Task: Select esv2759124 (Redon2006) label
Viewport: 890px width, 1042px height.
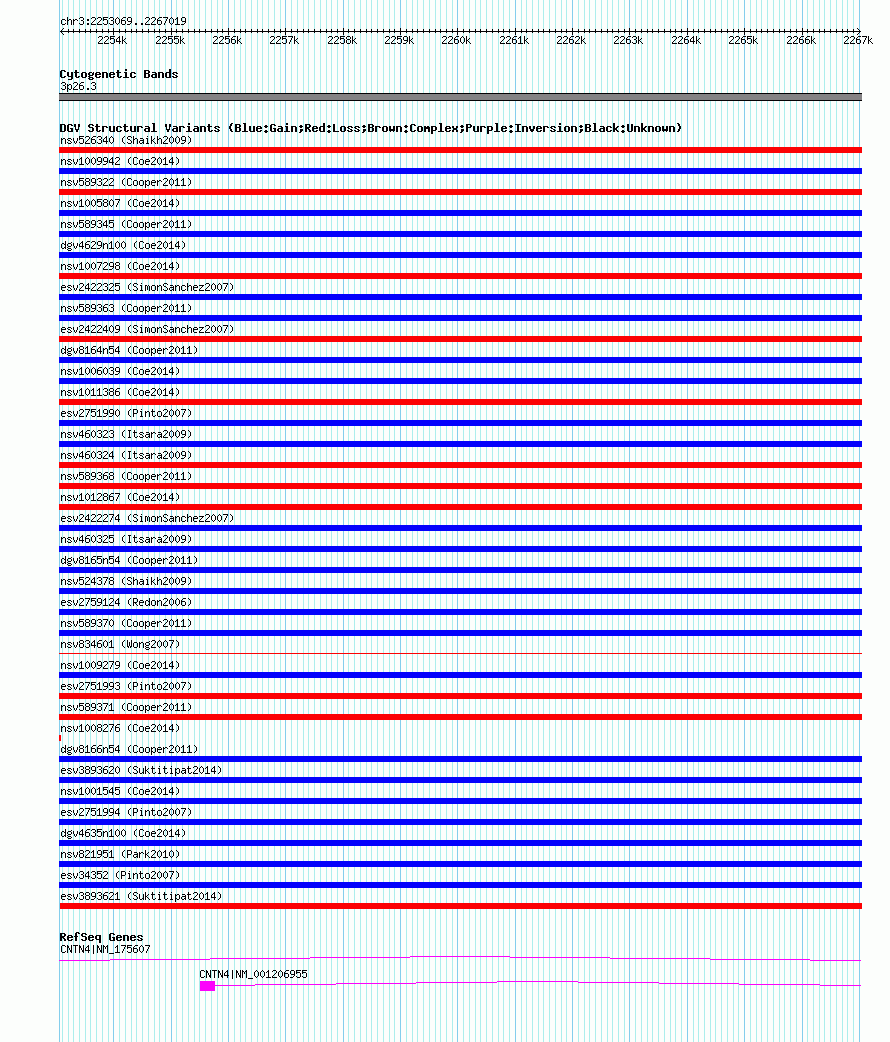Action: coord(126,602)
